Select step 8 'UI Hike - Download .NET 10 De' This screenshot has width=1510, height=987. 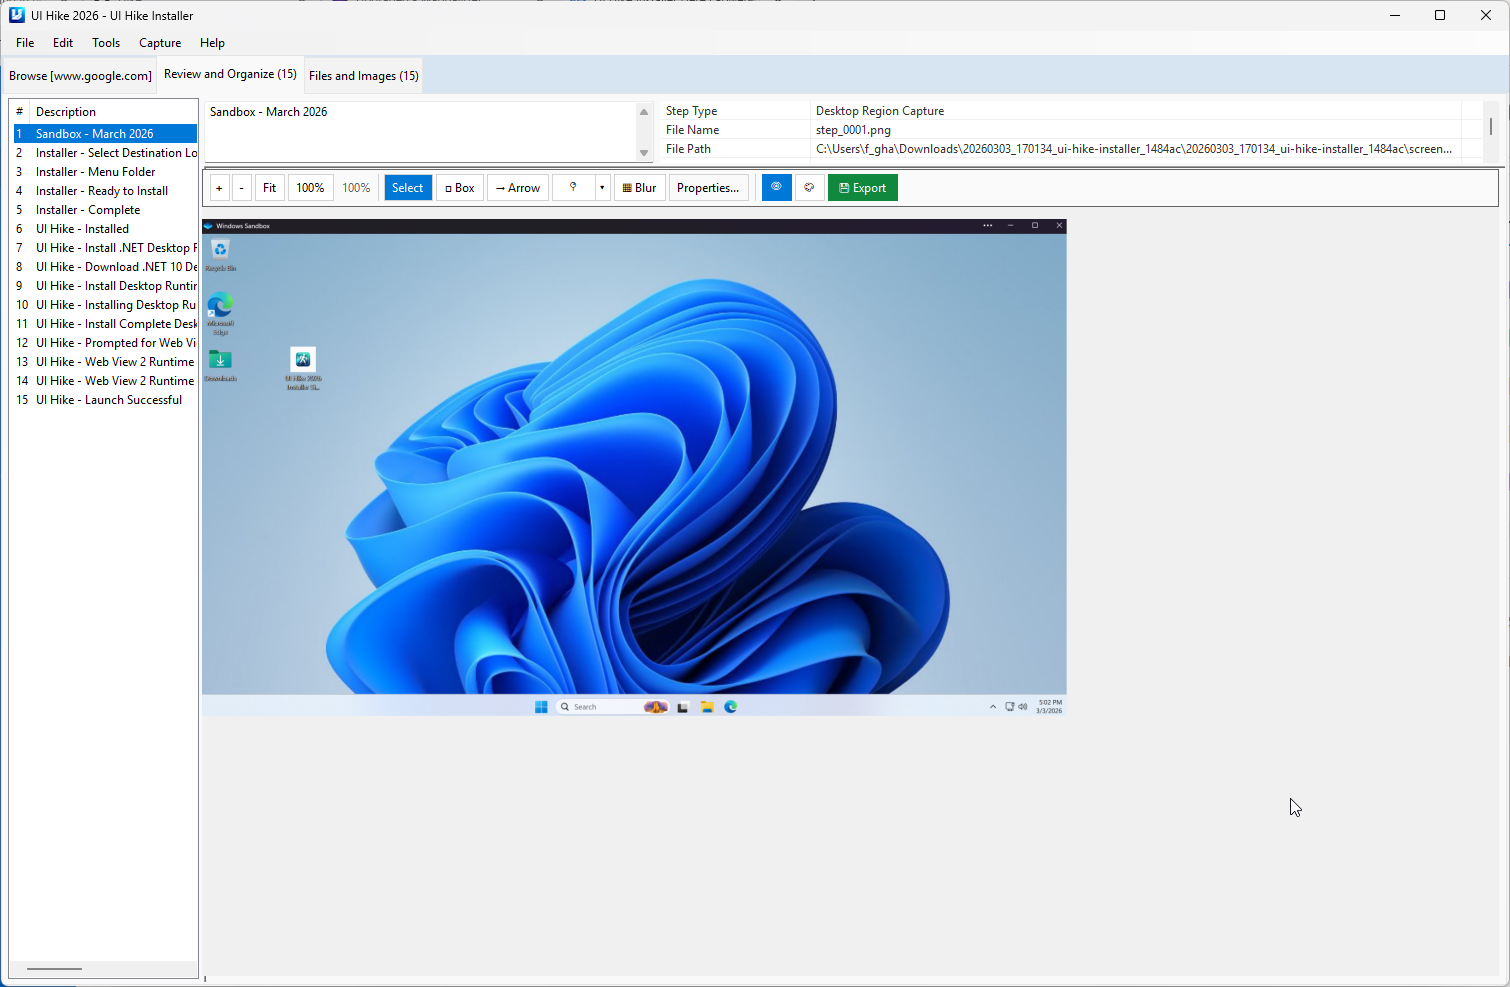[105, 267]
